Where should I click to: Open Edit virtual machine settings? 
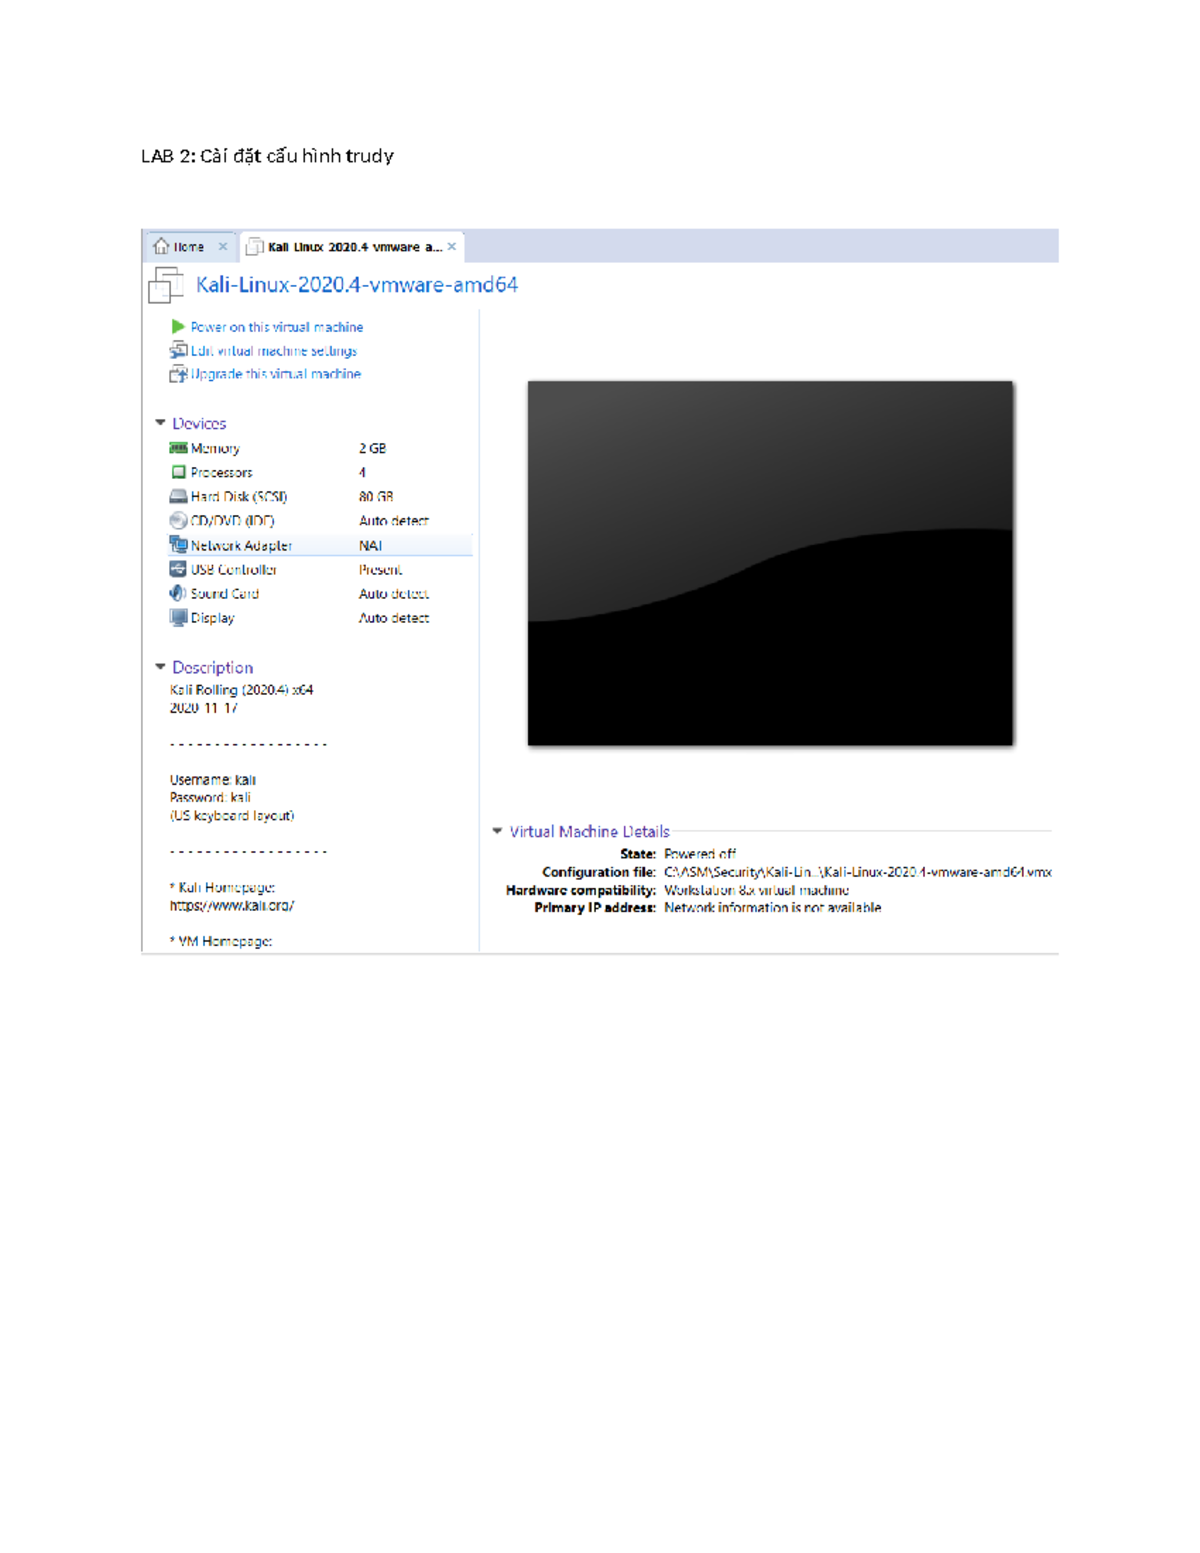274,351
